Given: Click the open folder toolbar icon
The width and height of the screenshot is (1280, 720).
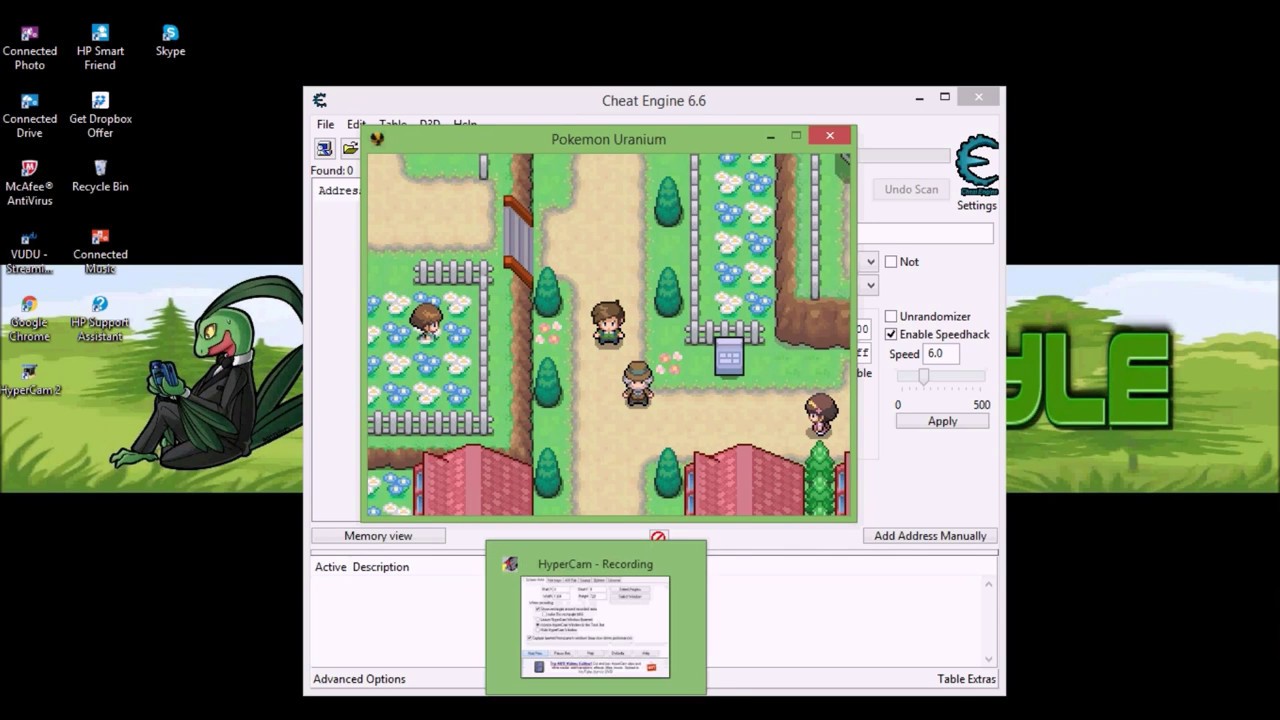Looking at the screenshot, I should [350, 148].
